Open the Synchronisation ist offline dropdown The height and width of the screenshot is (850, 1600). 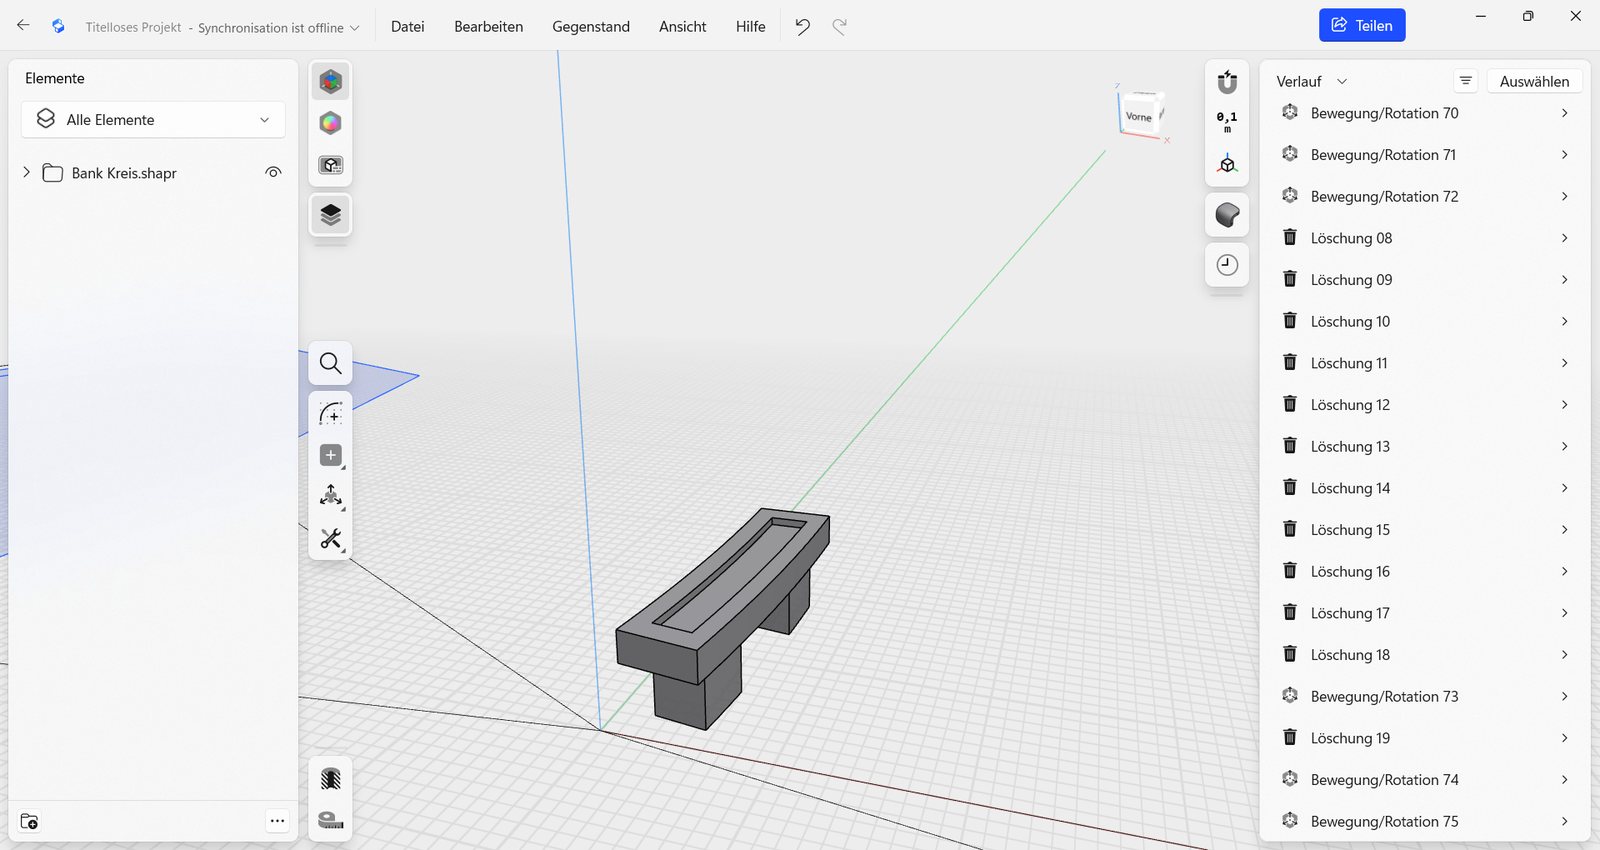[x=278, y=28]
